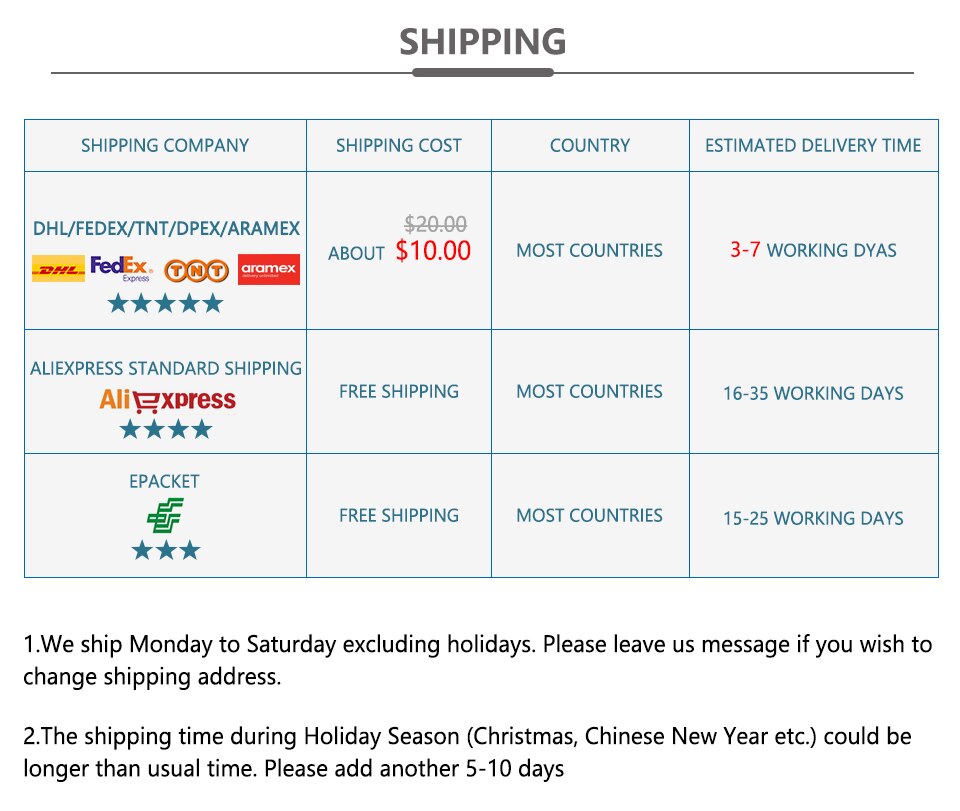Click the SHIPPING heading at the top
This screenshot has height=811, width=960.
[482, 42]
